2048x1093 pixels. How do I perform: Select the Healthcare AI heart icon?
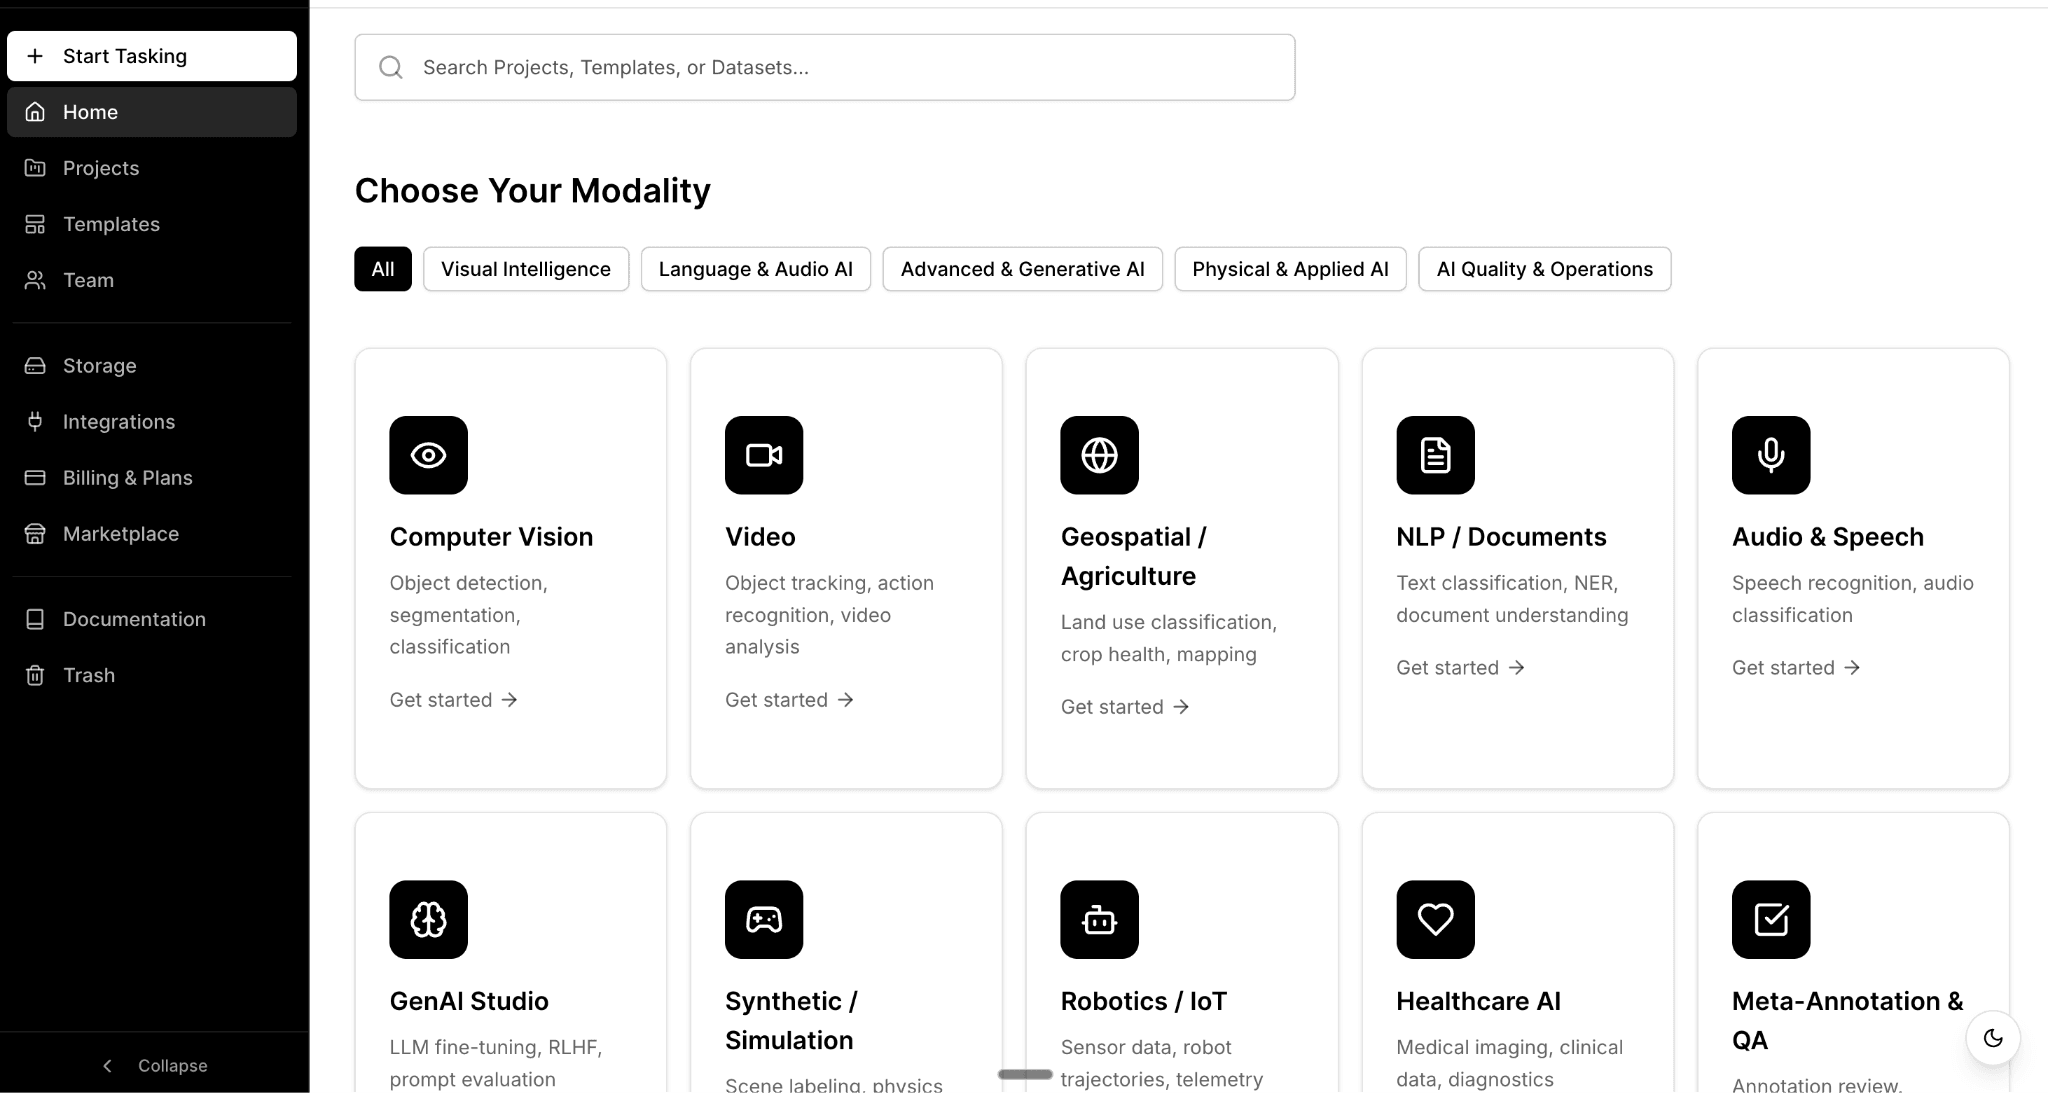click(1434, 919)
